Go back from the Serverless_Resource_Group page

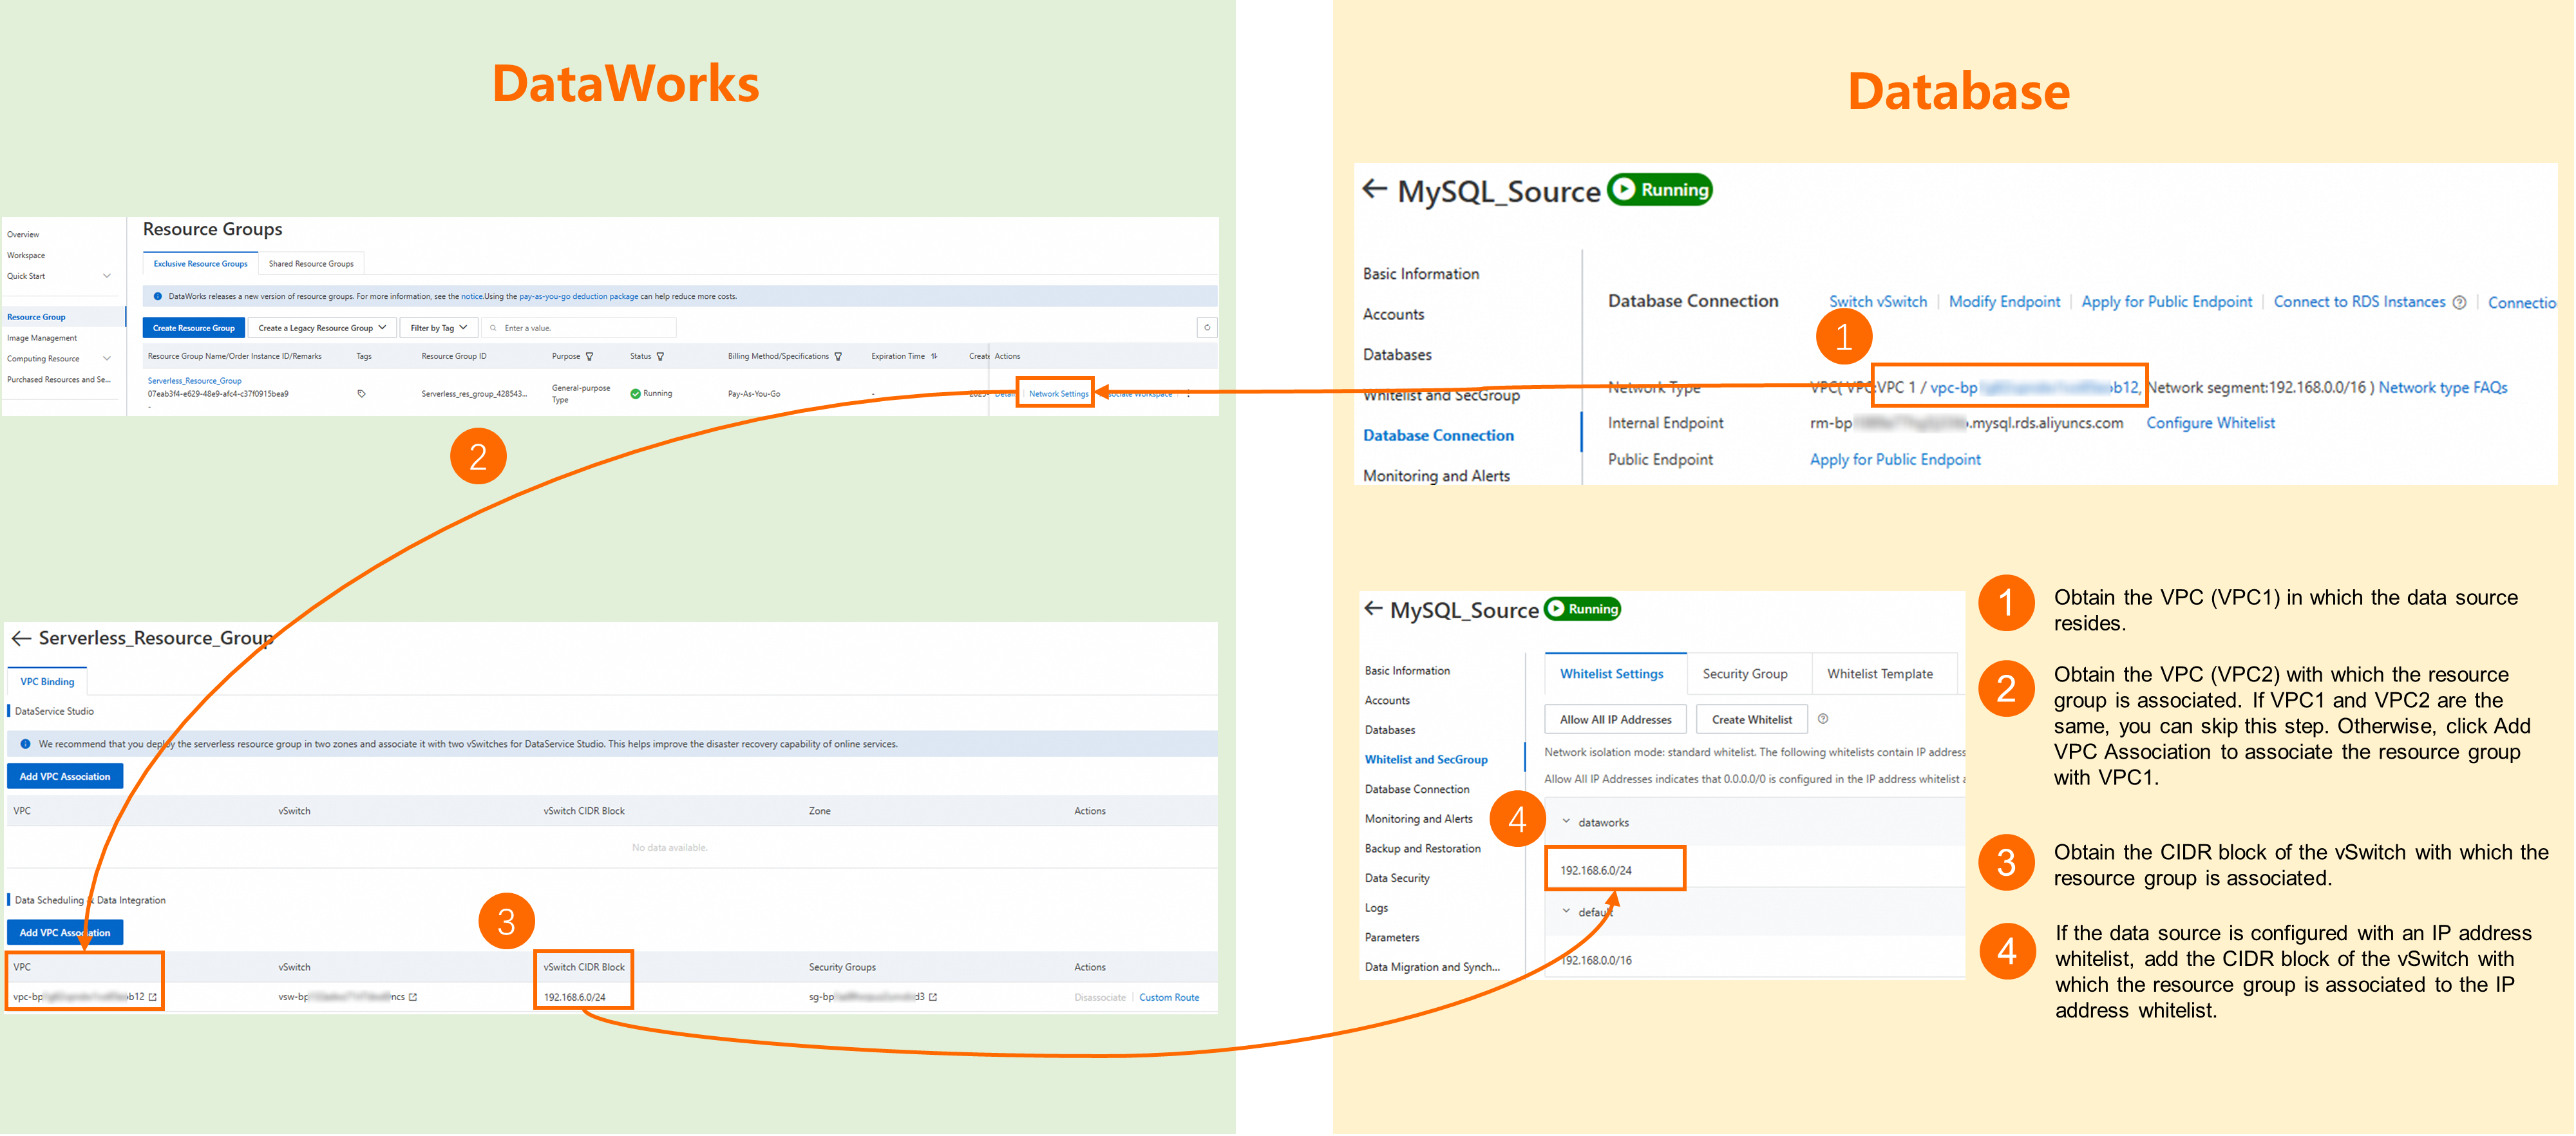tap(21, 639)
